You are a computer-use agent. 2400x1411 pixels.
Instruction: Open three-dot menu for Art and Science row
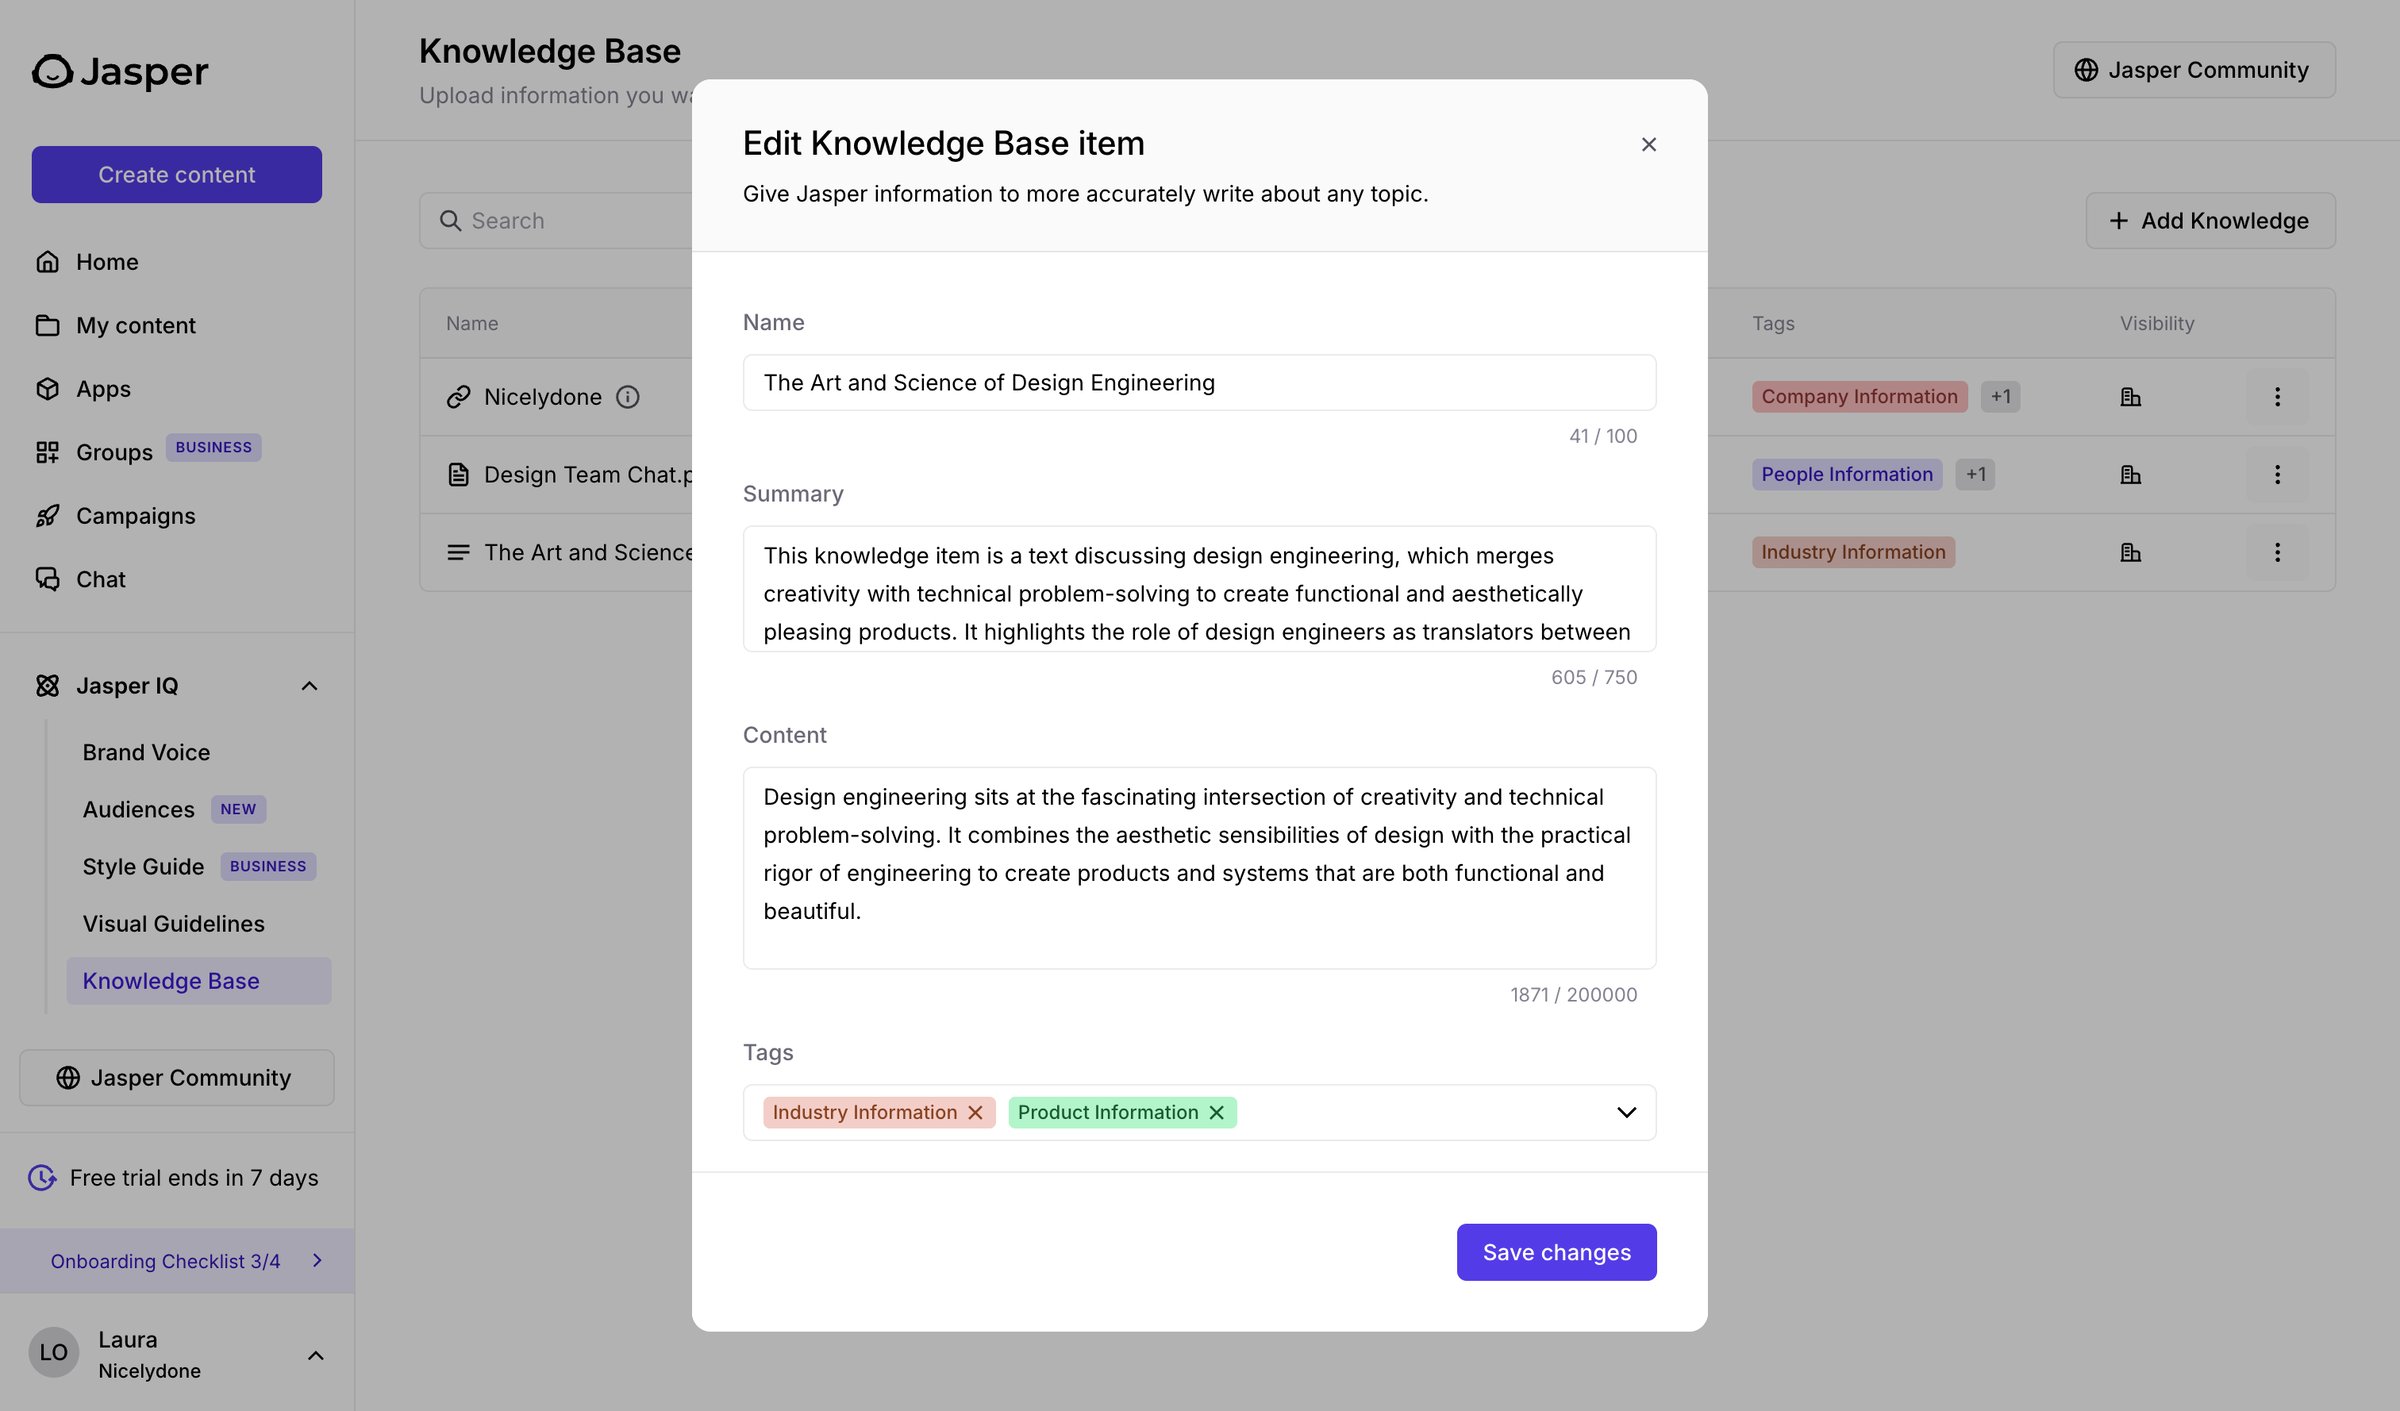(2277, 552)
